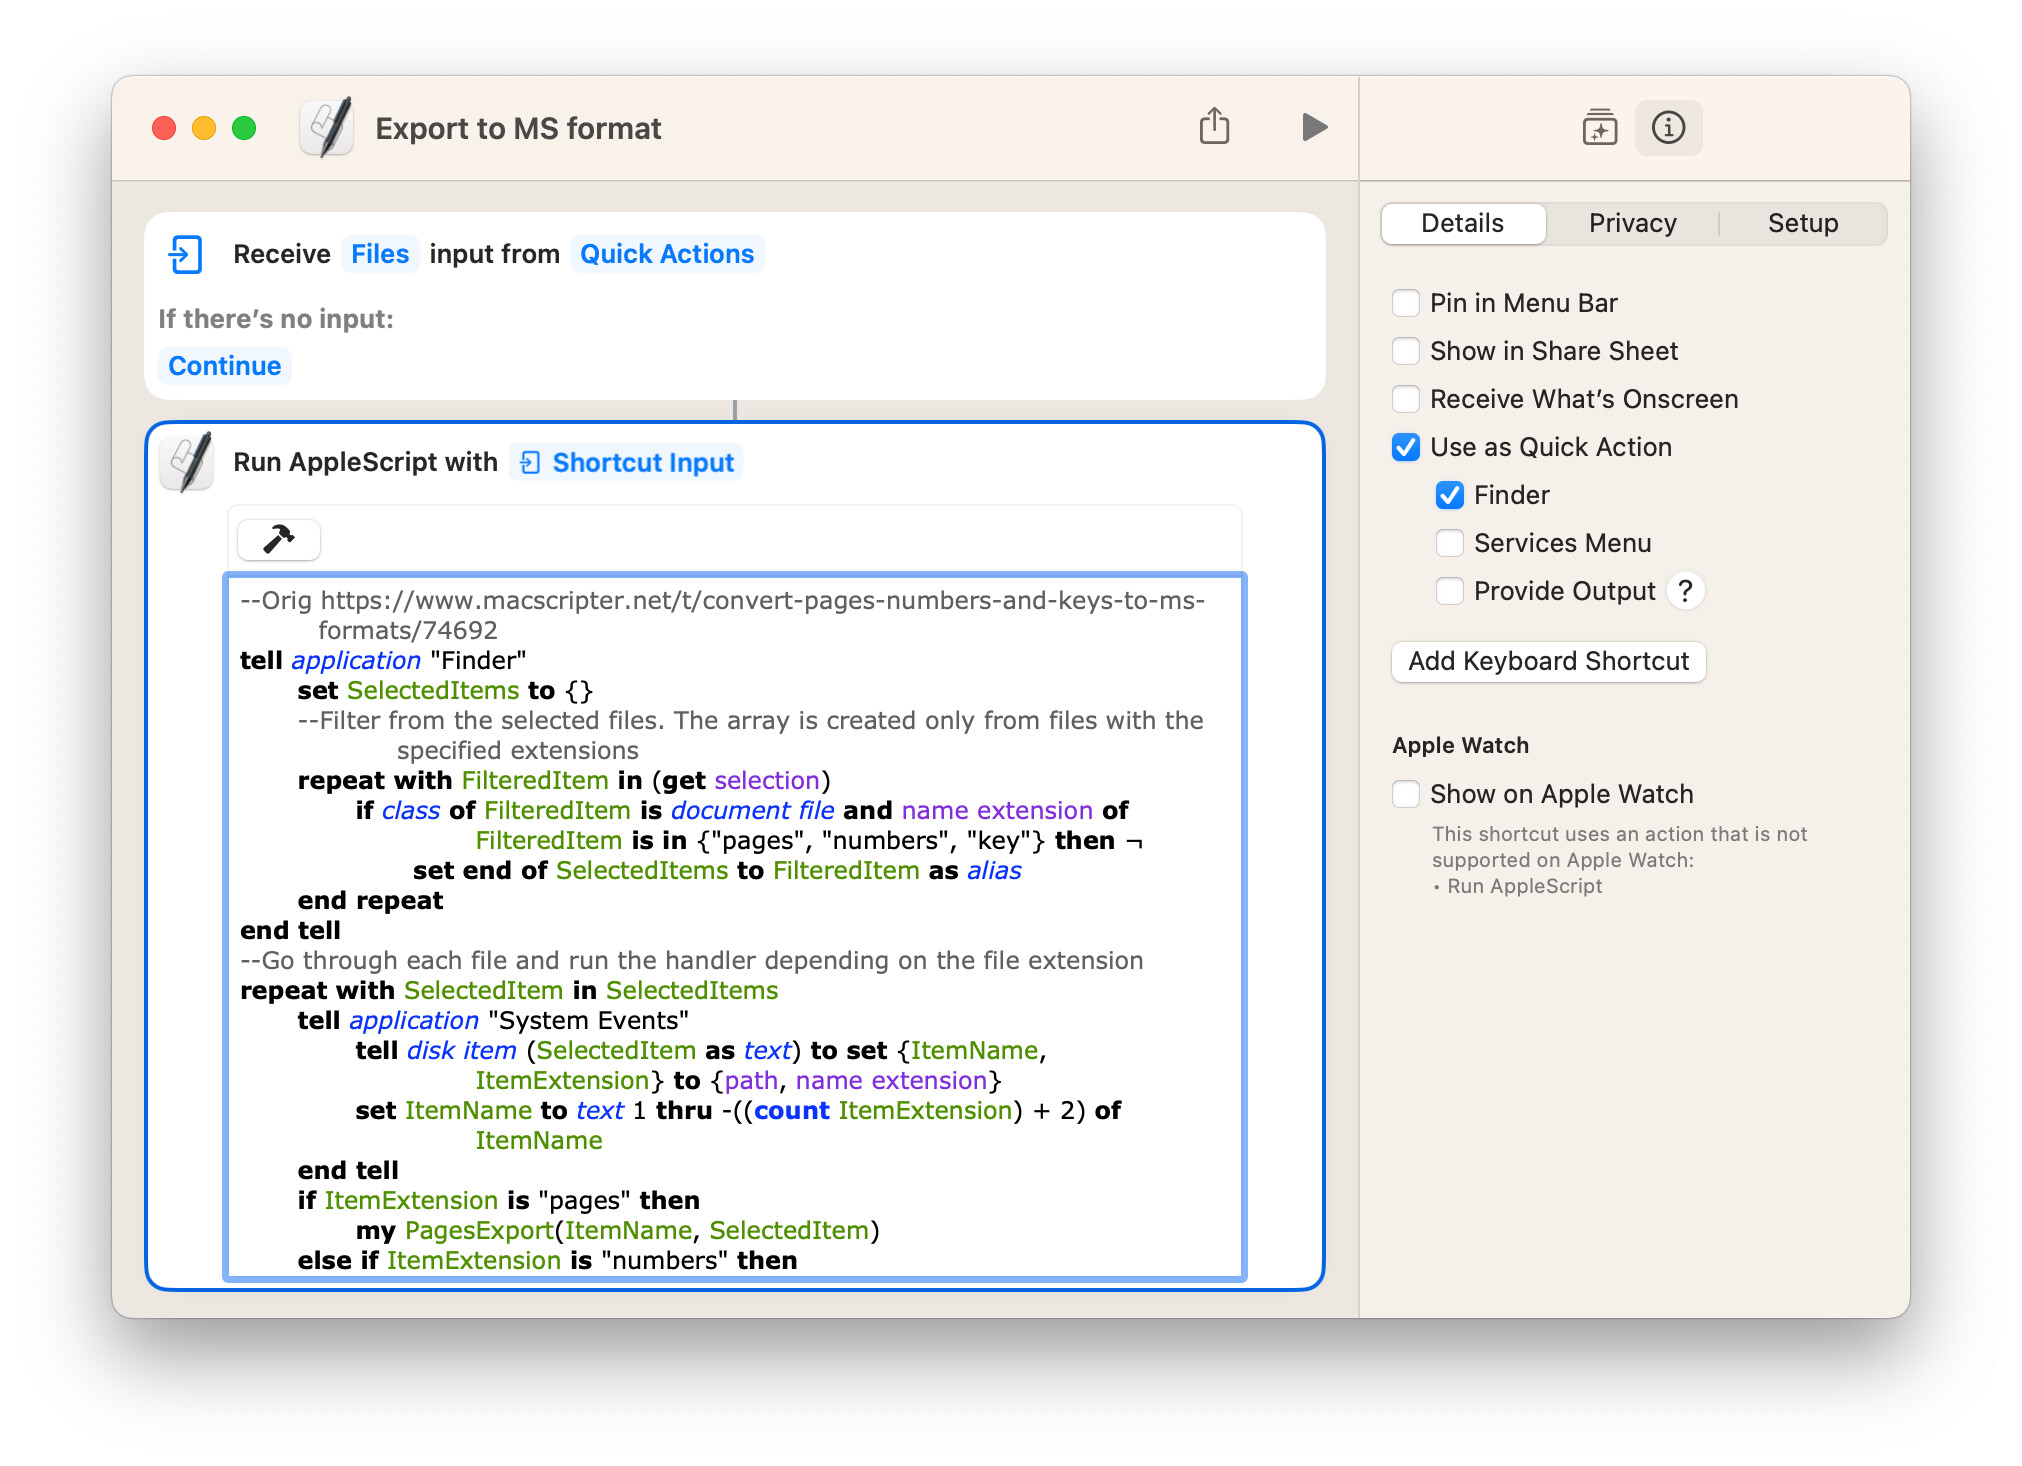
Task: Open Provide Output help question mark
Action: pyautogui.click(x=1685, y=591)
